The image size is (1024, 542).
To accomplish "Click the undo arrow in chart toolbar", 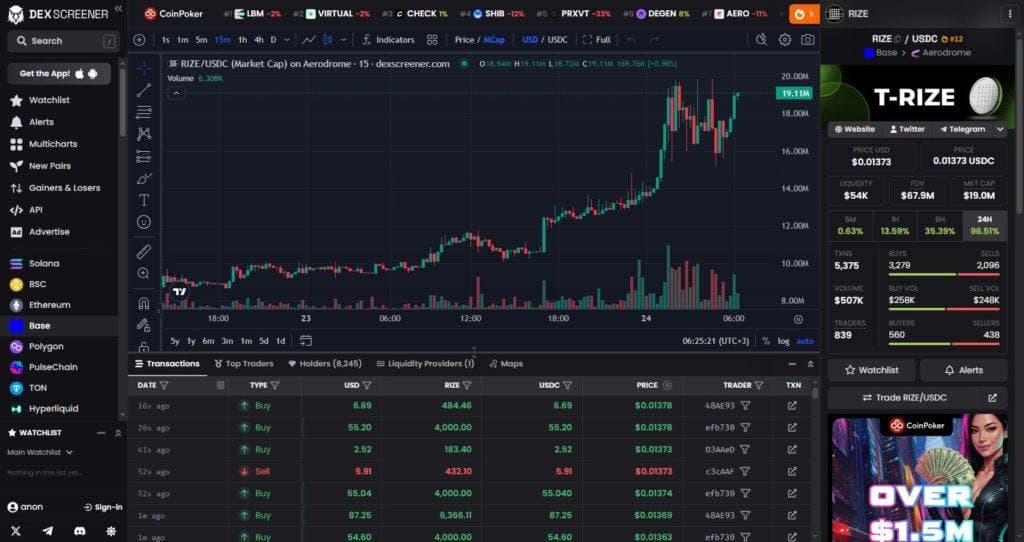I will (x=631, y=40).
